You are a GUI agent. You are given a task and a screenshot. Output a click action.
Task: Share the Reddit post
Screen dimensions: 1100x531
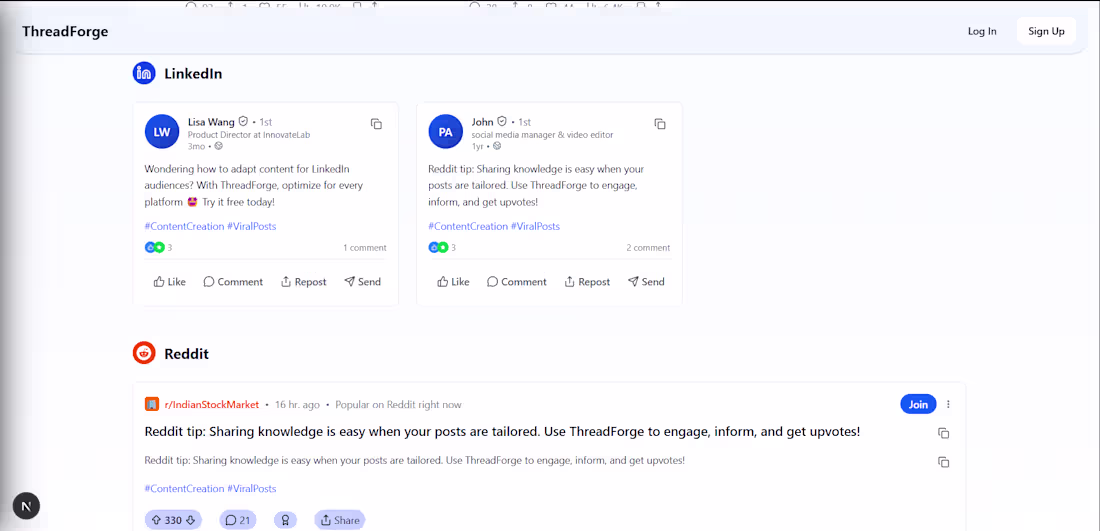(x=340, y=520)
